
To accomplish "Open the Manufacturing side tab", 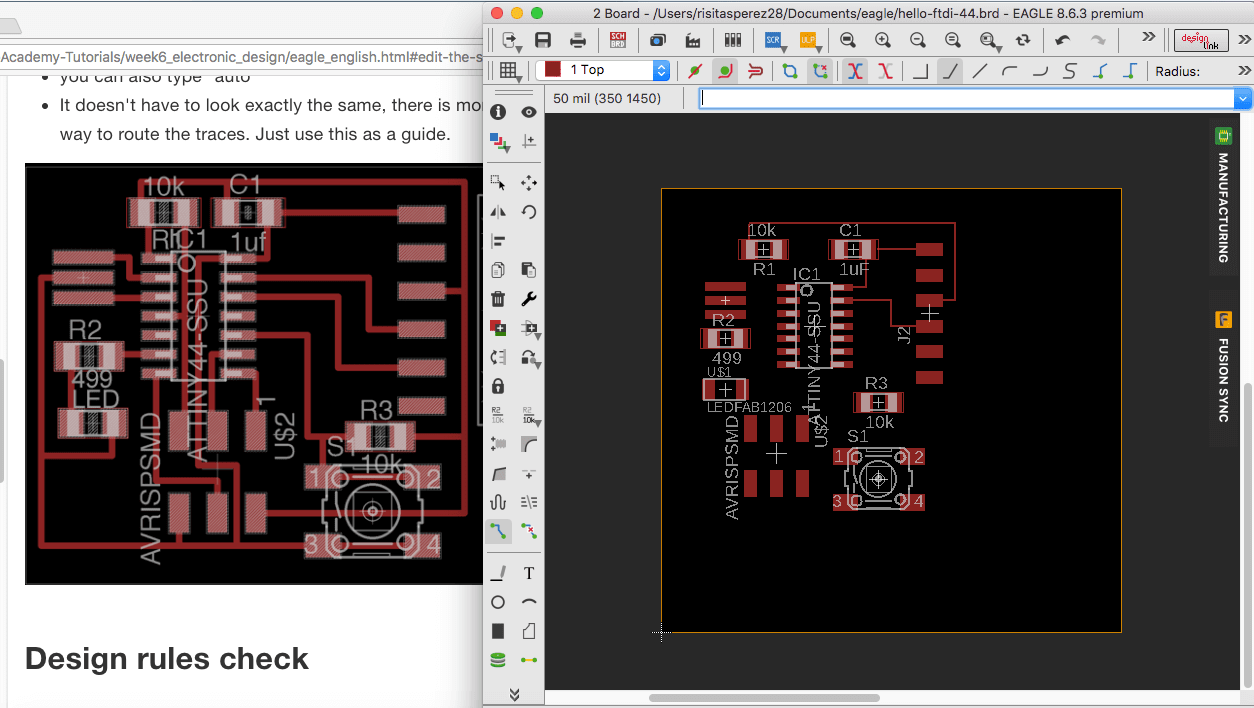I will click(1222, 196).
